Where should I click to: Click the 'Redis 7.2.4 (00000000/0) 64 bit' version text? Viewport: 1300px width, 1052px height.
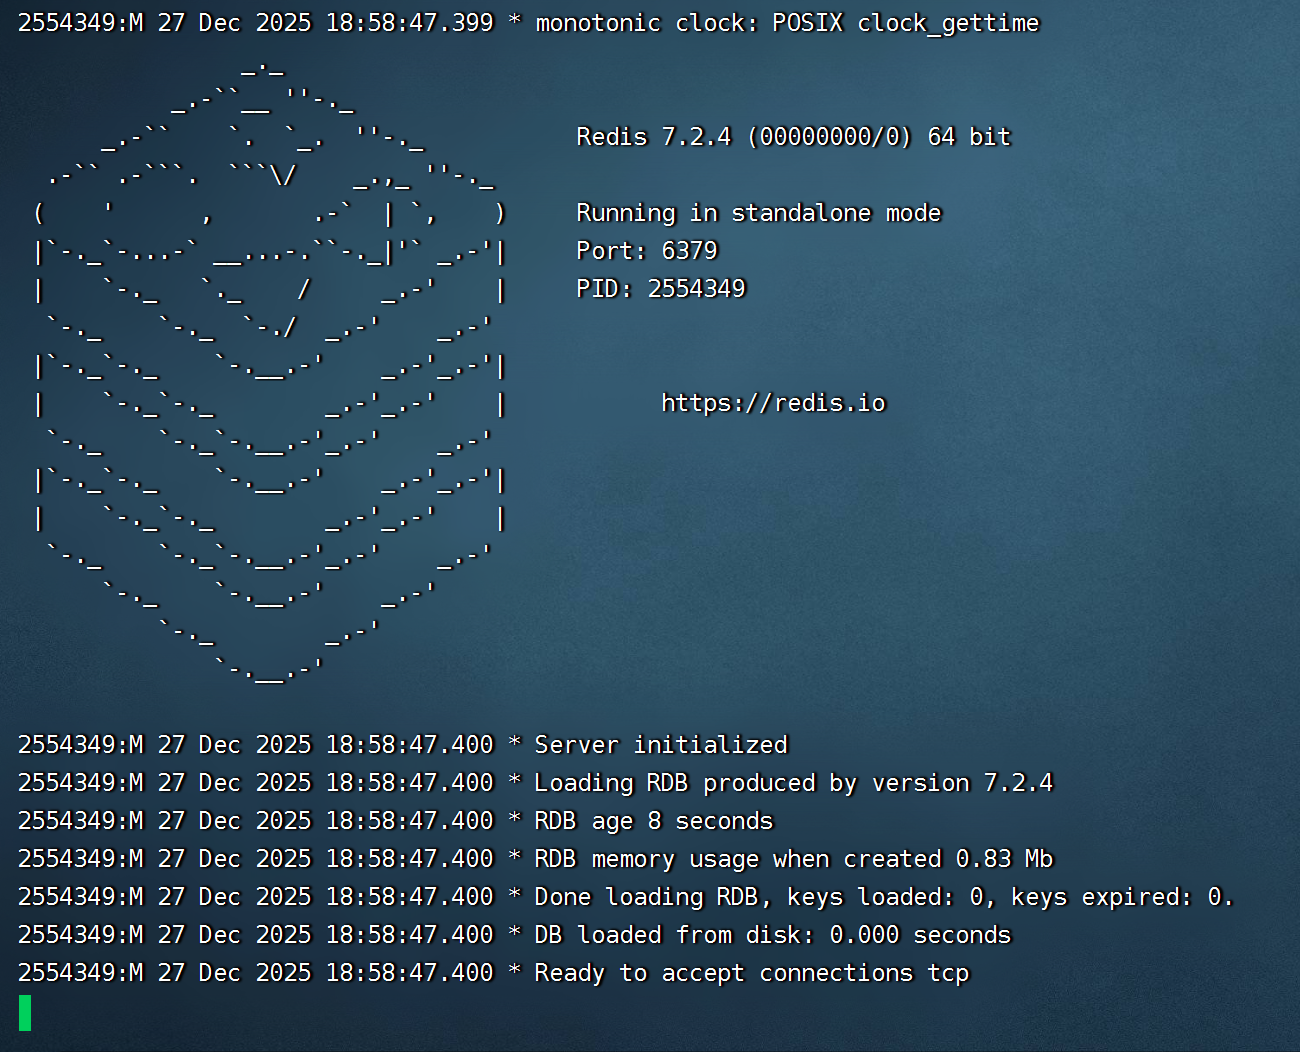[793, 137]
